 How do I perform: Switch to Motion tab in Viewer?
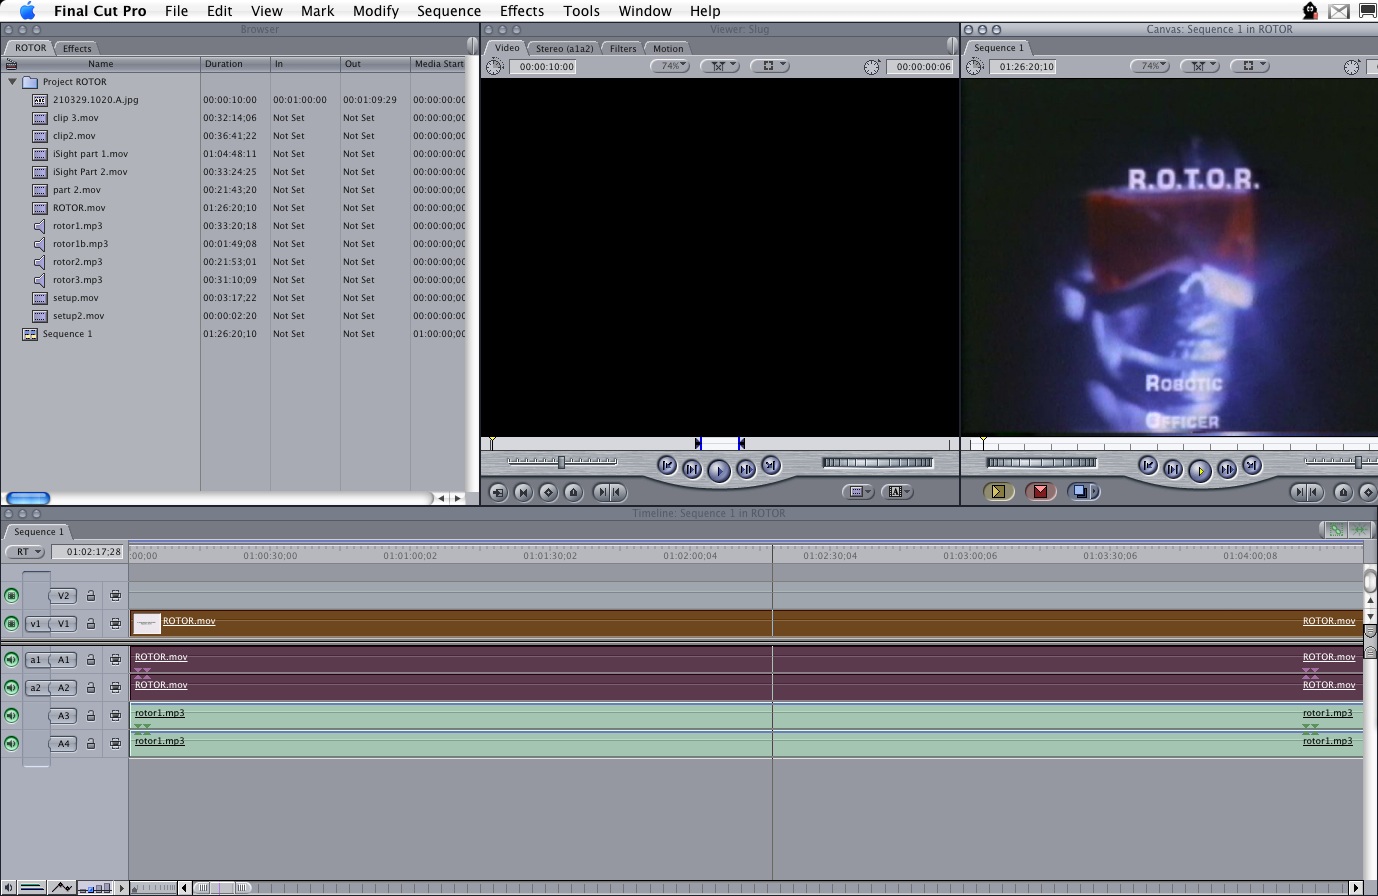668,48
